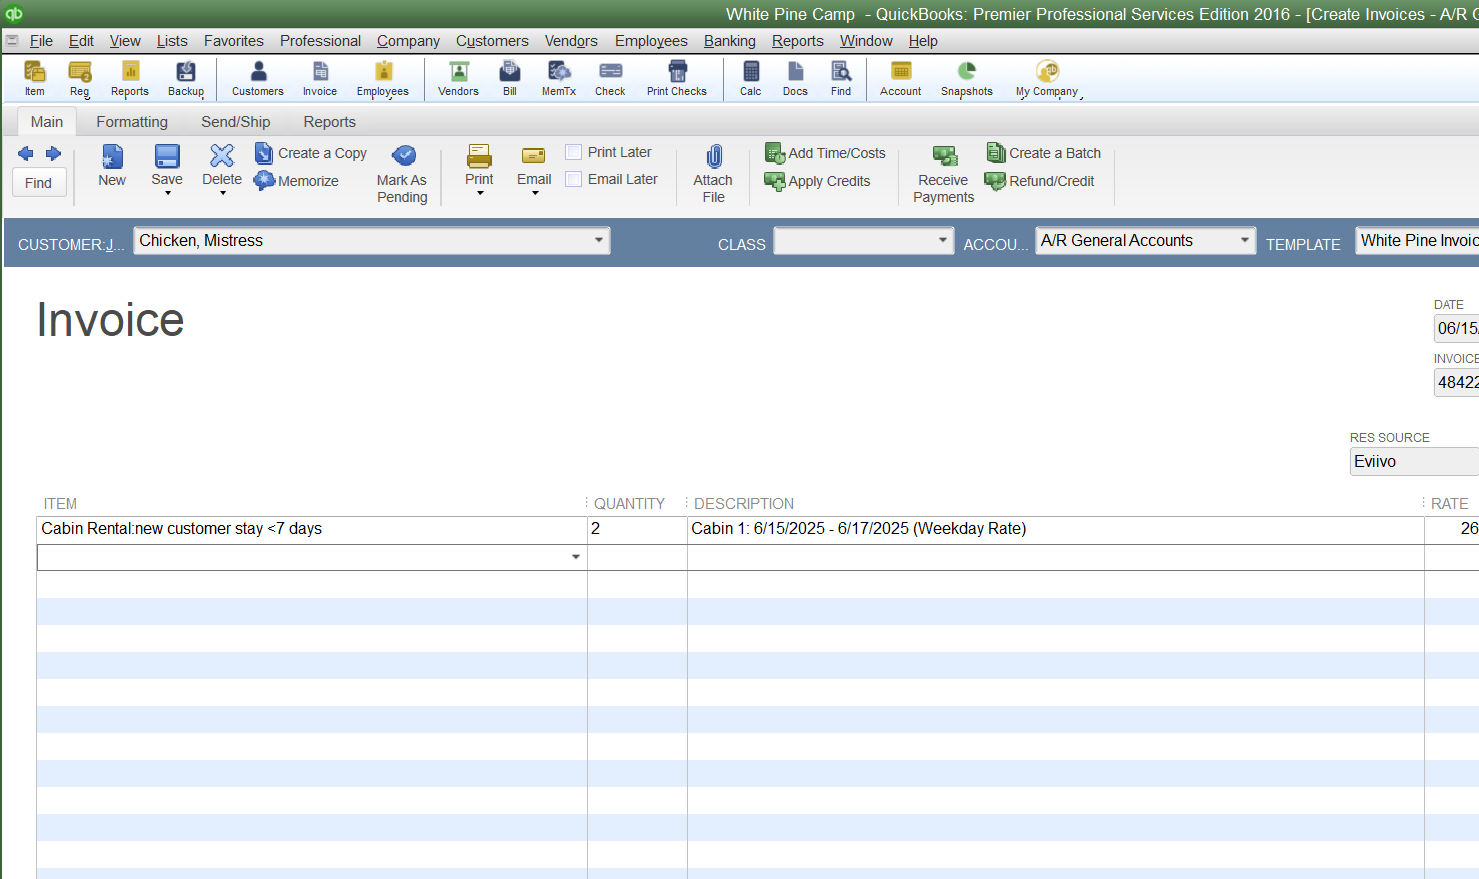Click the RES SOURCE field with Eviivo
Screen dimensions: 1479x879
(x=1414, y=461)
